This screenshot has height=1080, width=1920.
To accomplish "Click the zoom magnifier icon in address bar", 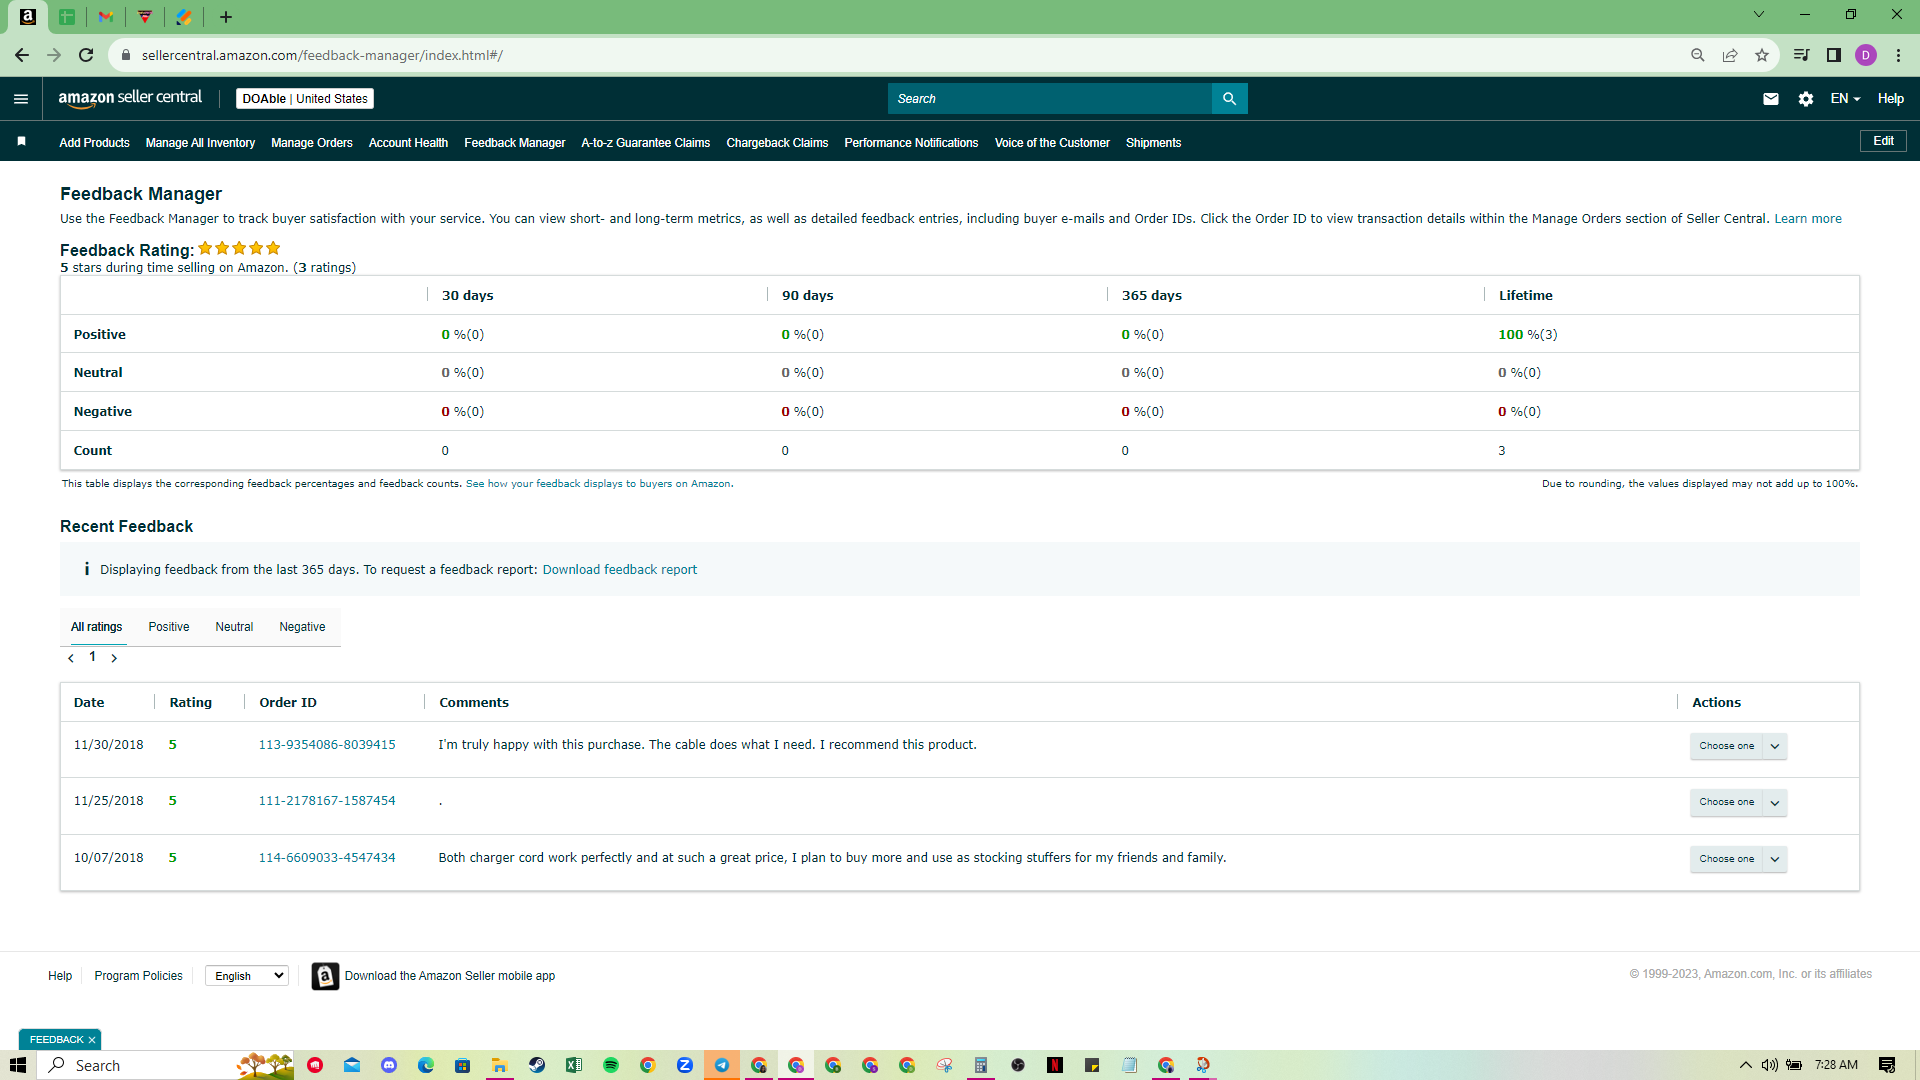I will point(1698,55).
